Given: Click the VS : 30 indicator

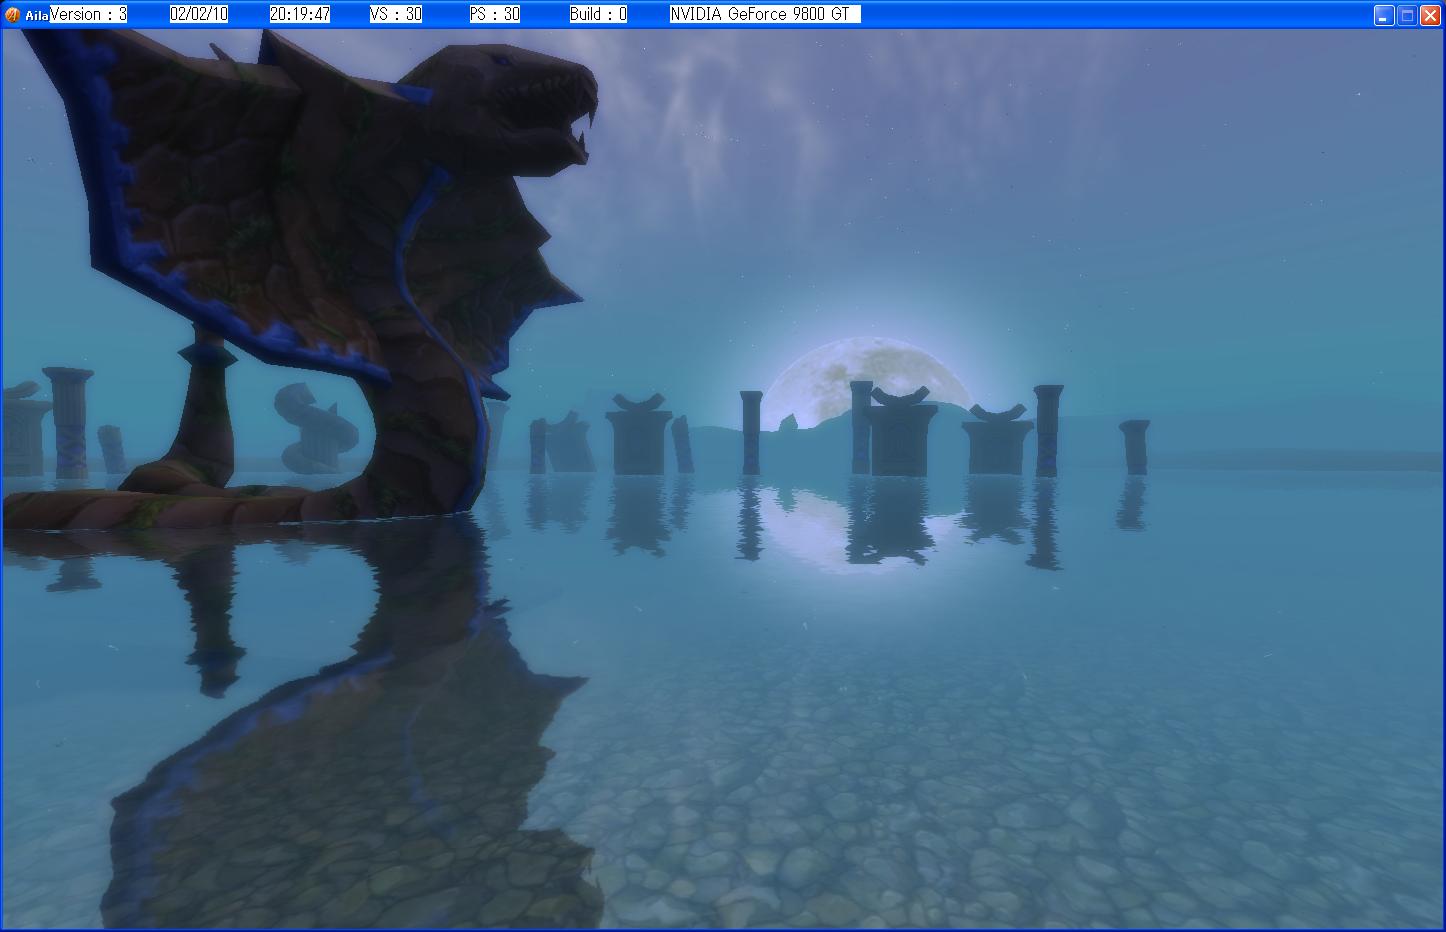Looking at the screenshot, I should [x=396, y=14].
